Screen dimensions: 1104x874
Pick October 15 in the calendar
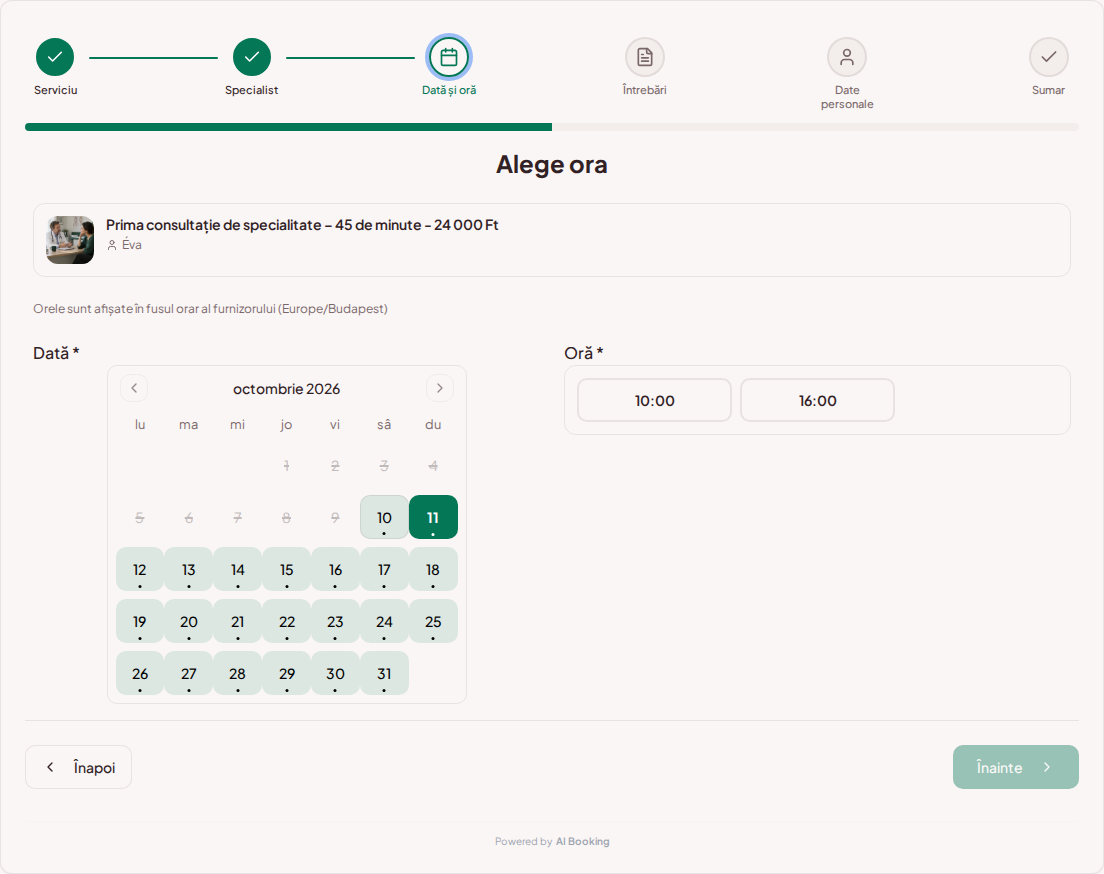click(287, 570)
